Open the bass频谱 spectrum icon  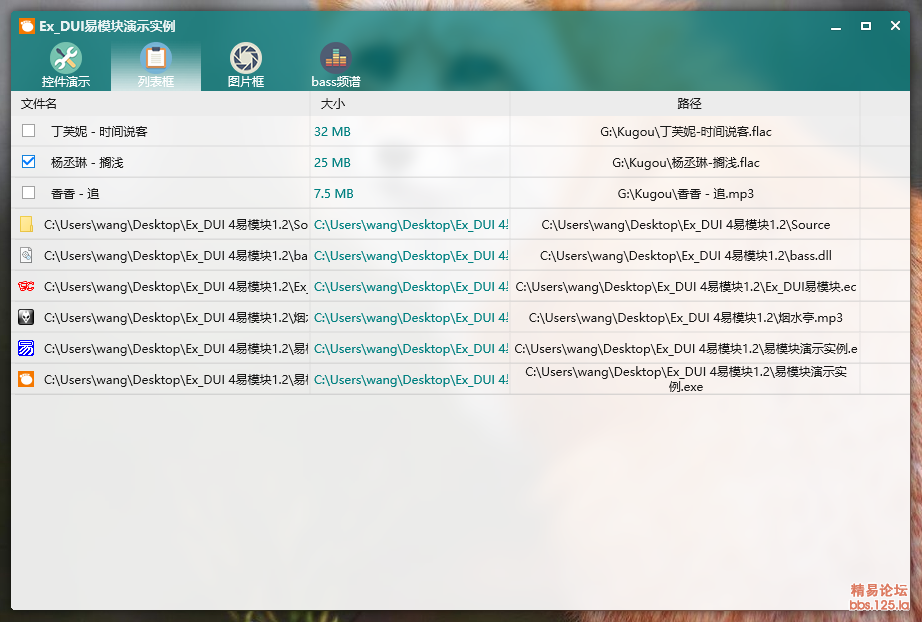336,59
